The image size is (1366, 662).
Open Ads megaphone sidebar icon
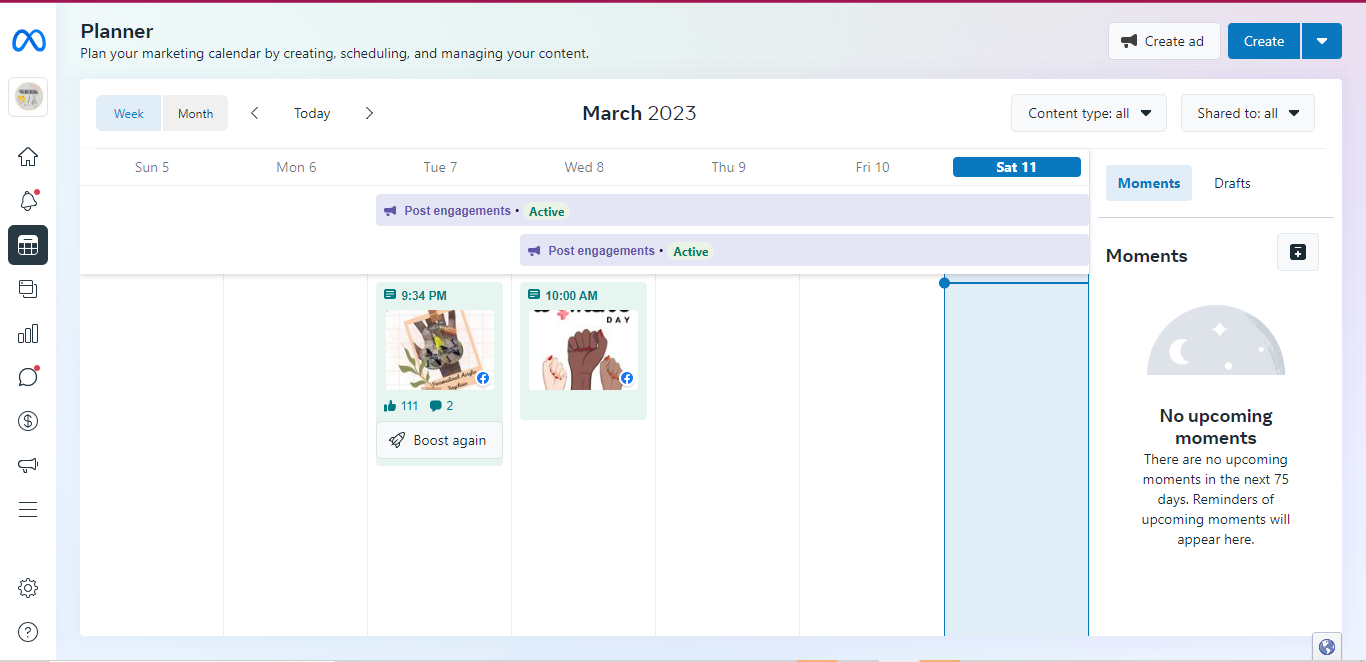(x=28, y=465)
